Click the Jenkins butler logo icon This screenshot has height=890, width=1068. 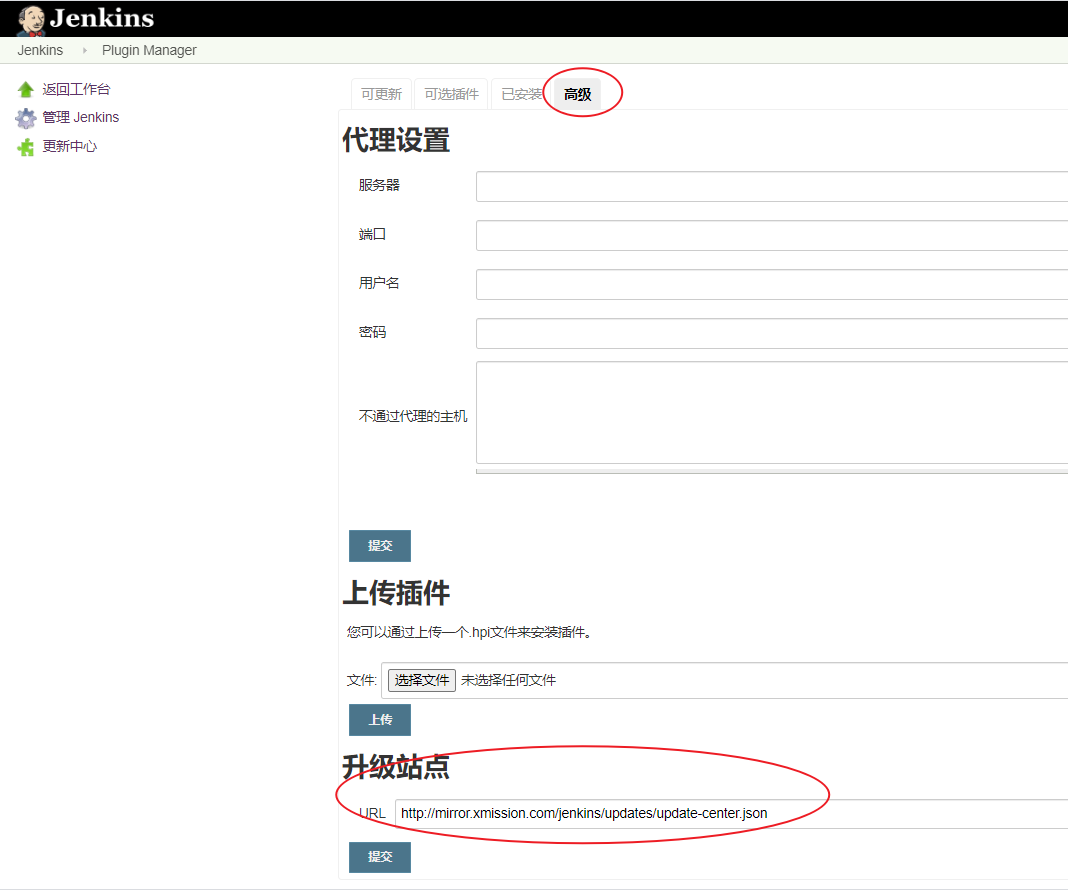pyautogui.click(x=31, y=20)
